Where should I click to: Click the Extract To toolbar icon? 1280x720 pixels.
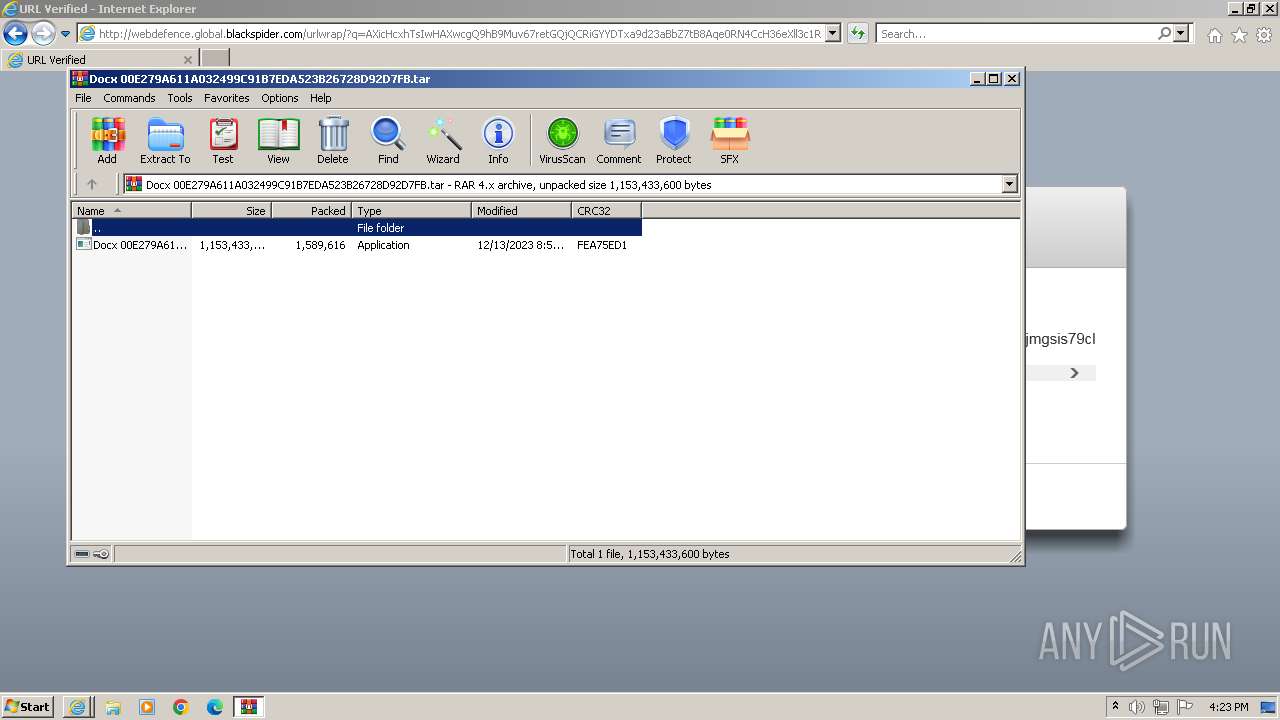pos(165,141)
